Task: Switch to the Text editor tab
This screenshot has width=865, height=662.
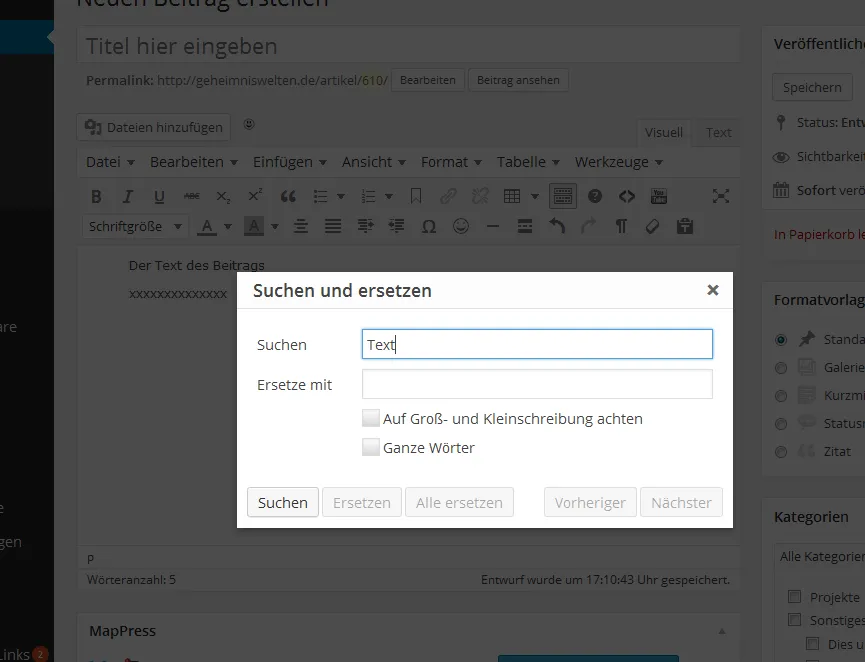Action: pos(718,133)
